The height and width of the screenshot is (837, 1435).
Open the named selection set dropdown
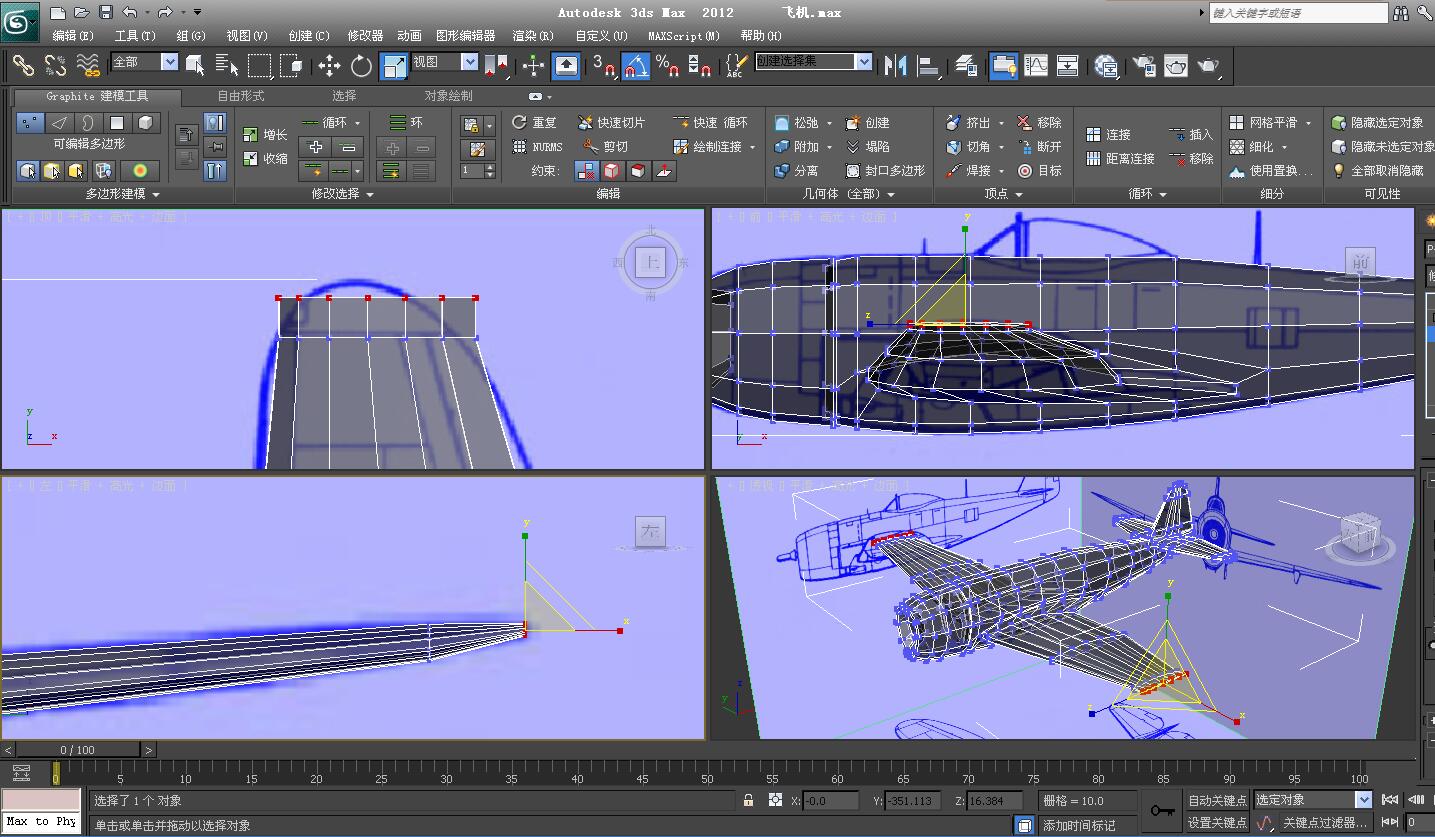tap(864, 62)
